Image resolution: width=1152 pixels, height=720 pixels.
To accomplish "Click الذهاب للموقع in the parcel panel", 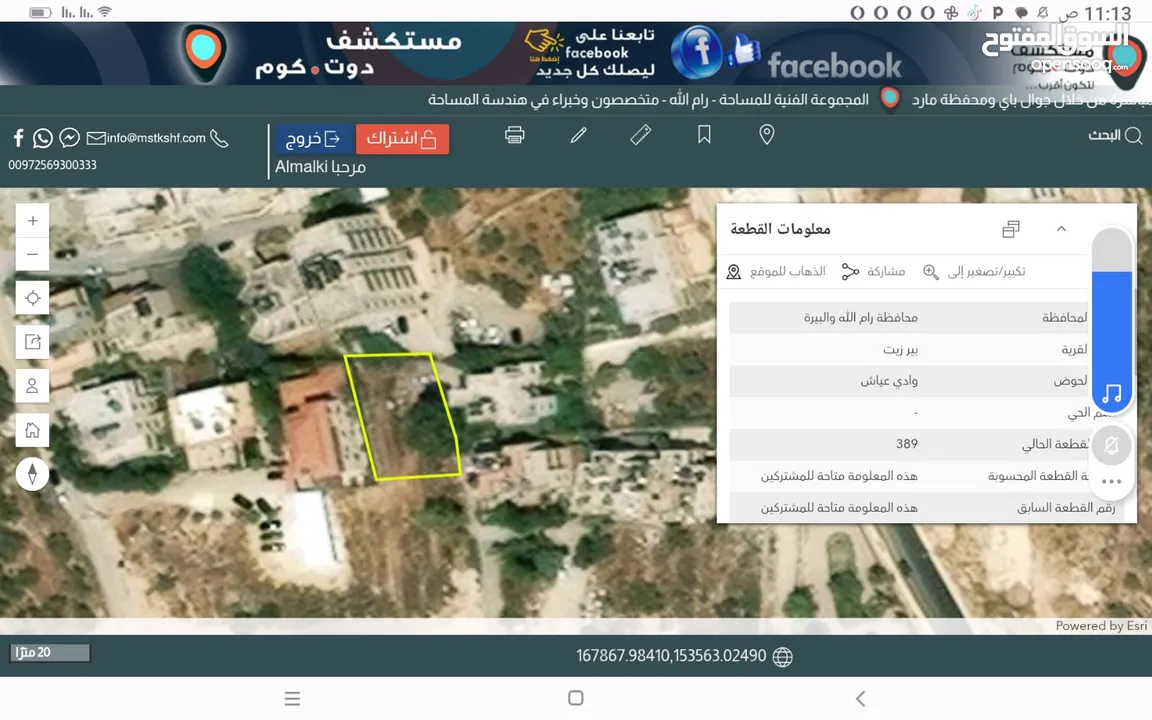I will point(776,271).
